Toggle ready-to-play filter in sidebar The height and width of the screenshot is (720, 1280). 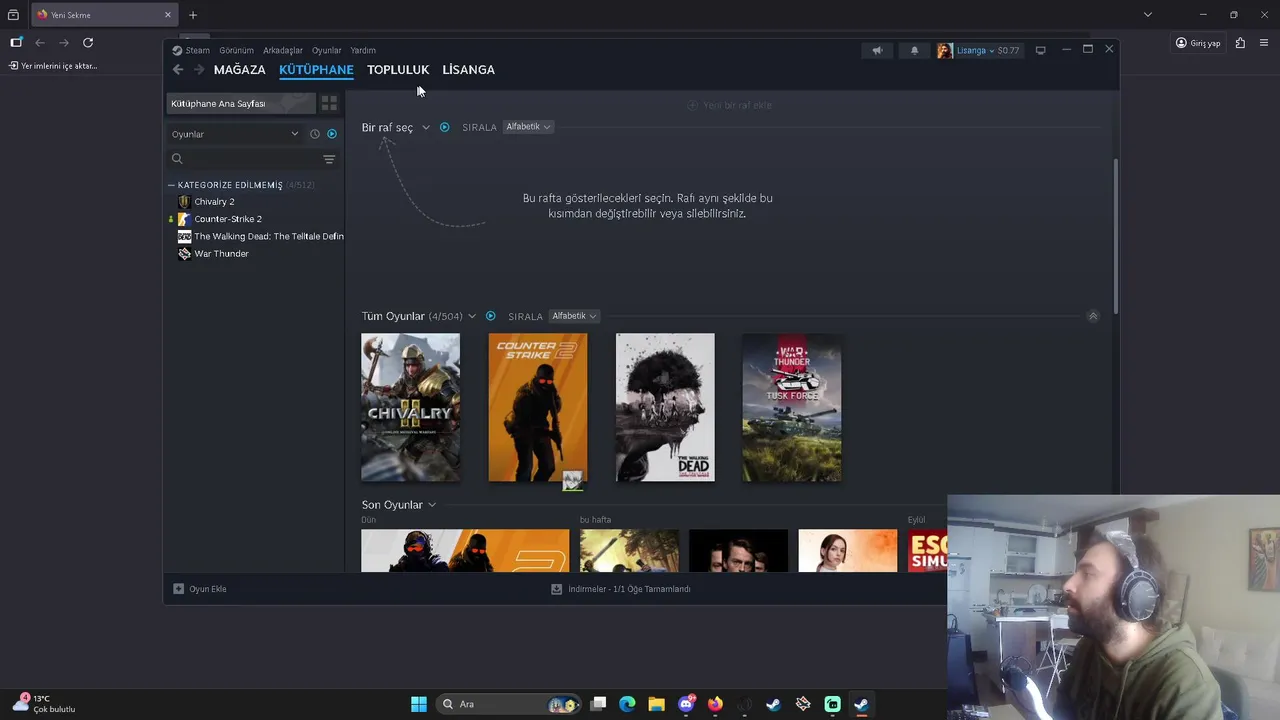(x=332, y=134)
